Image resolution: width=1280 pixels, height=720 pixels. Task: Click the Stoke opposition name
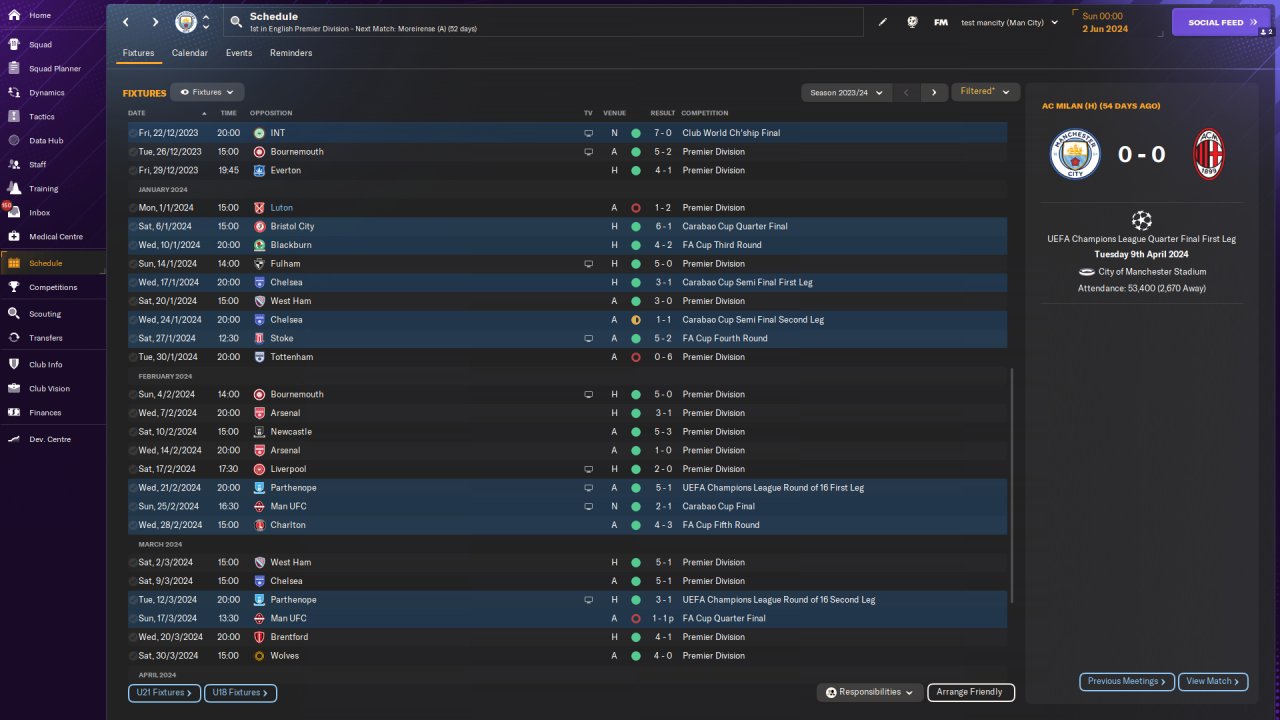(282, 338)
